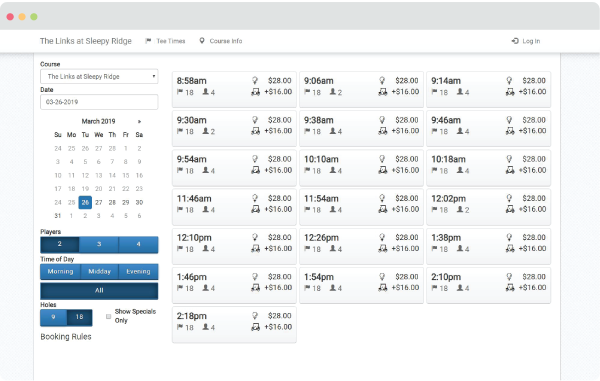600x381 pixels.
Task: Click the player icon on the 12:02pm card
Action: click(x=460, y=210)
